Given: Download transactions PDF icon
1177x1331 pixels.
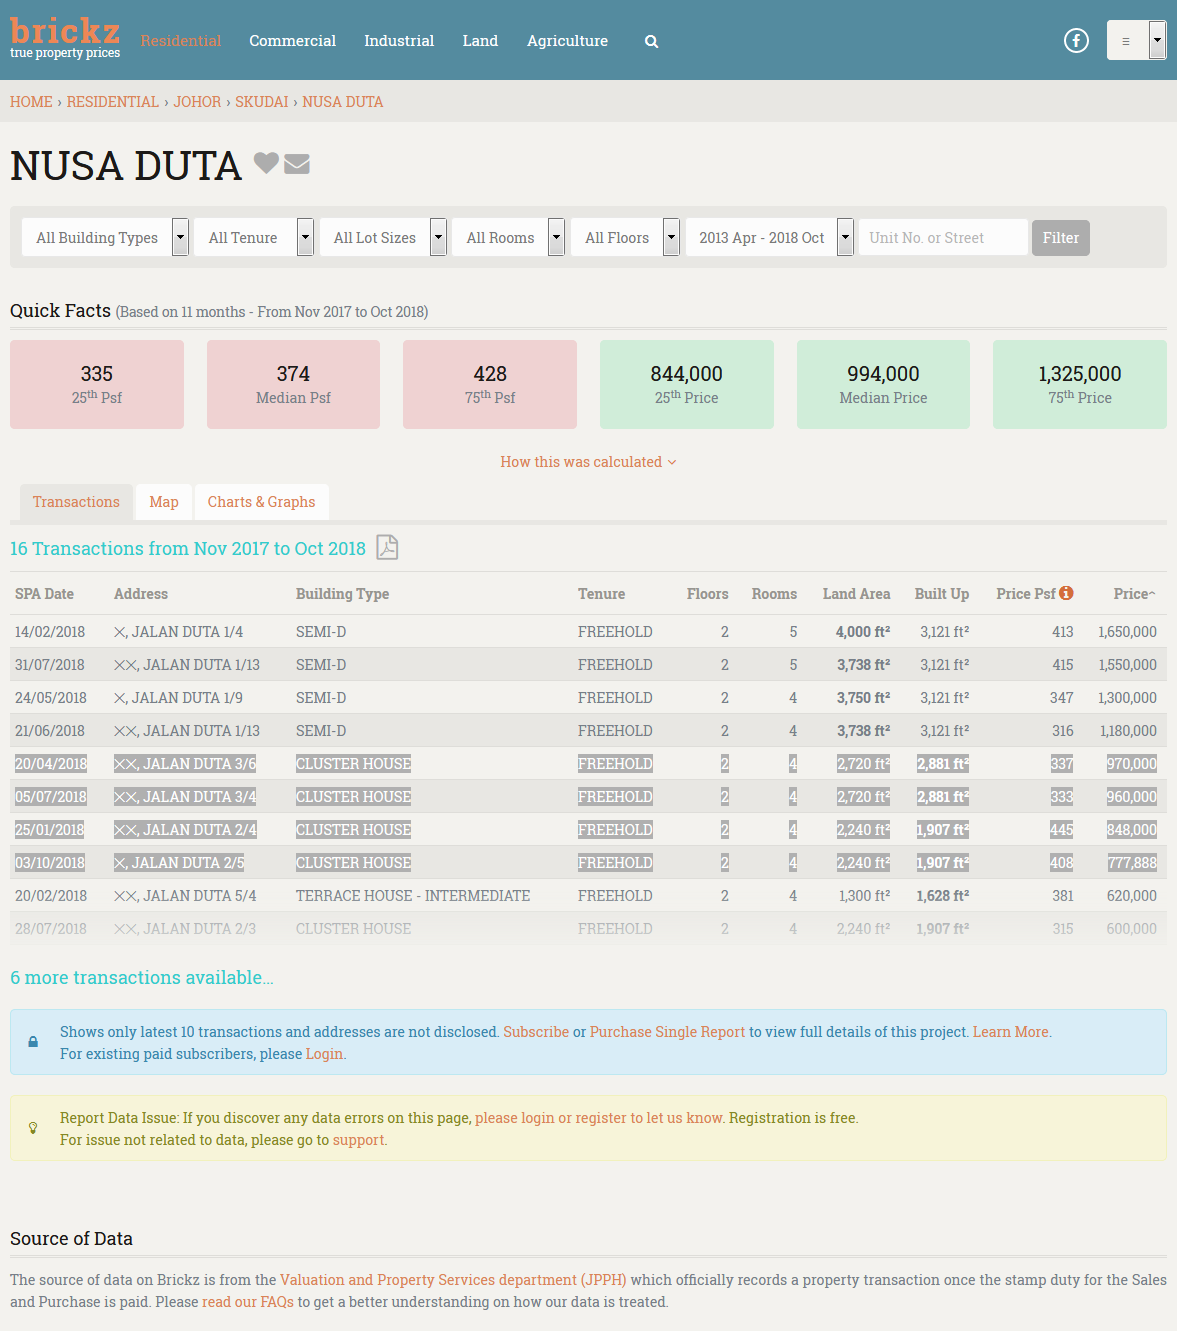Looking at the screenshot, I should click(387, 547).
